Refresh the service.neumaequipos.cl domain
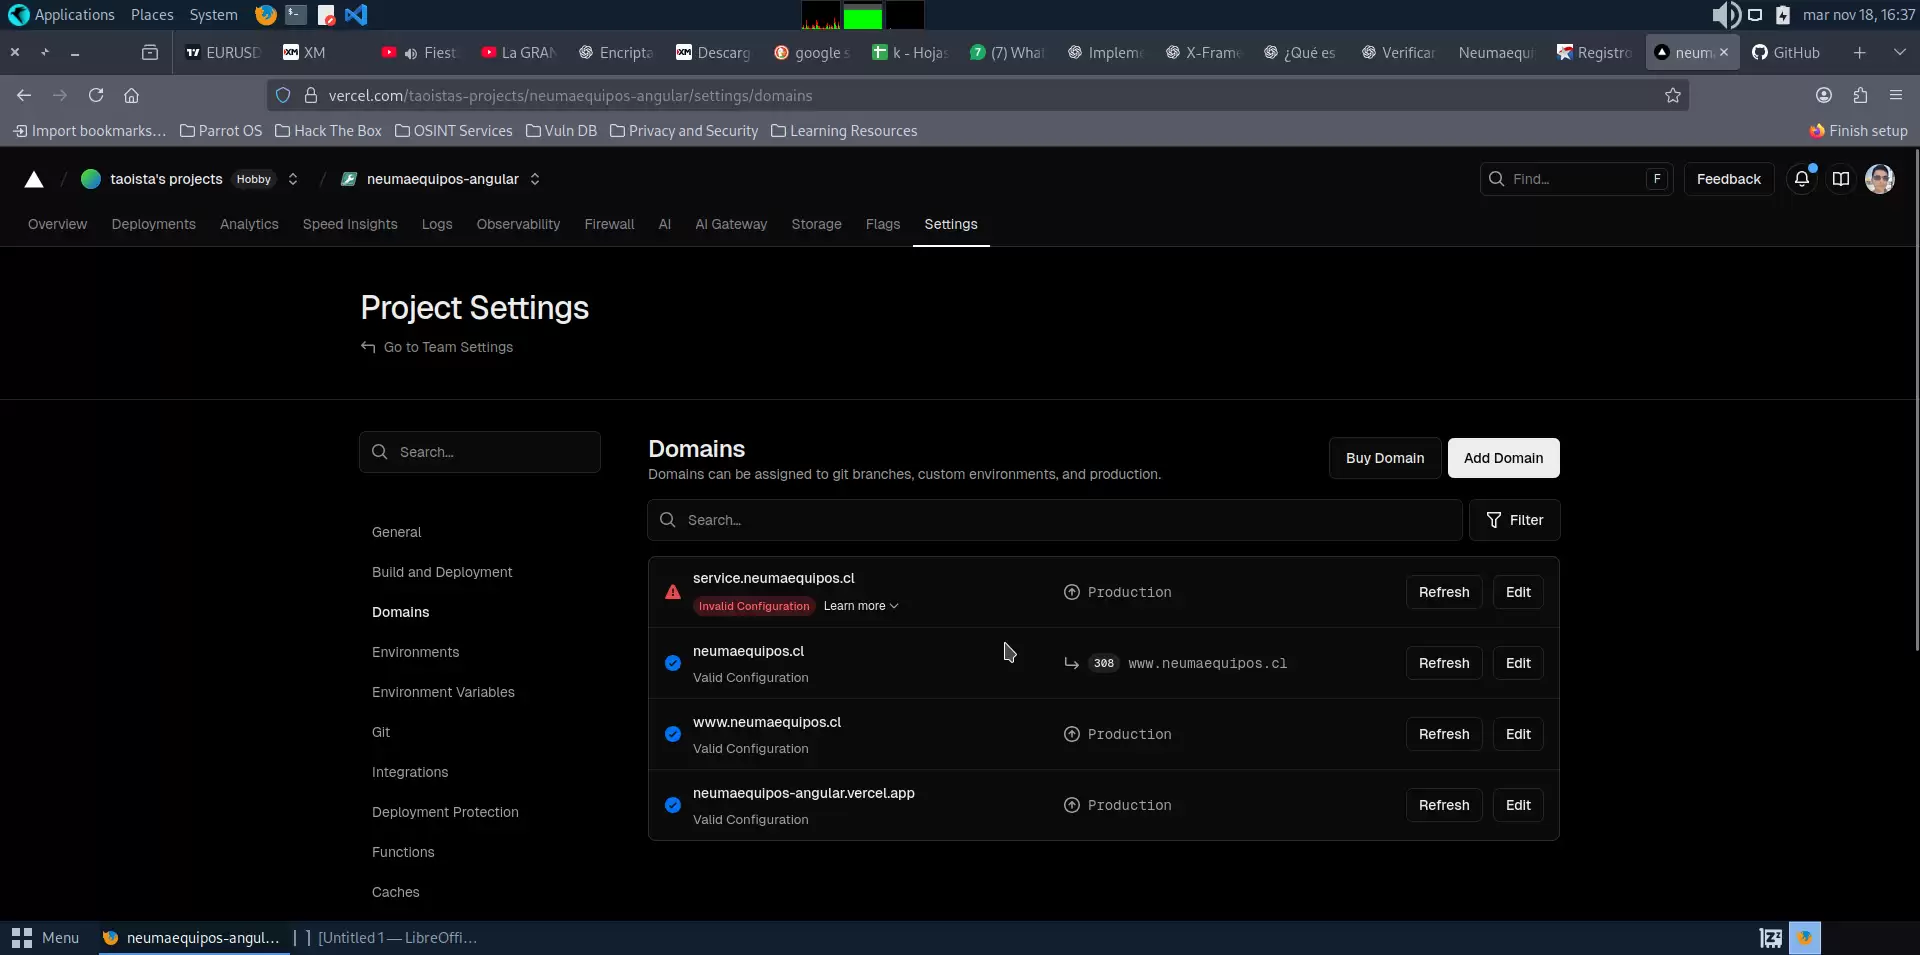 tap(1443, 592)
